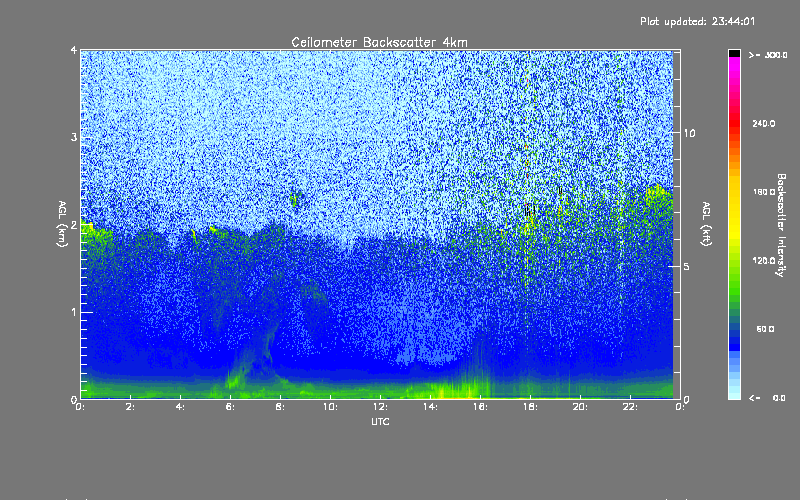Click the colorbar '<= 0.0' minimum label

coord(768,398)
